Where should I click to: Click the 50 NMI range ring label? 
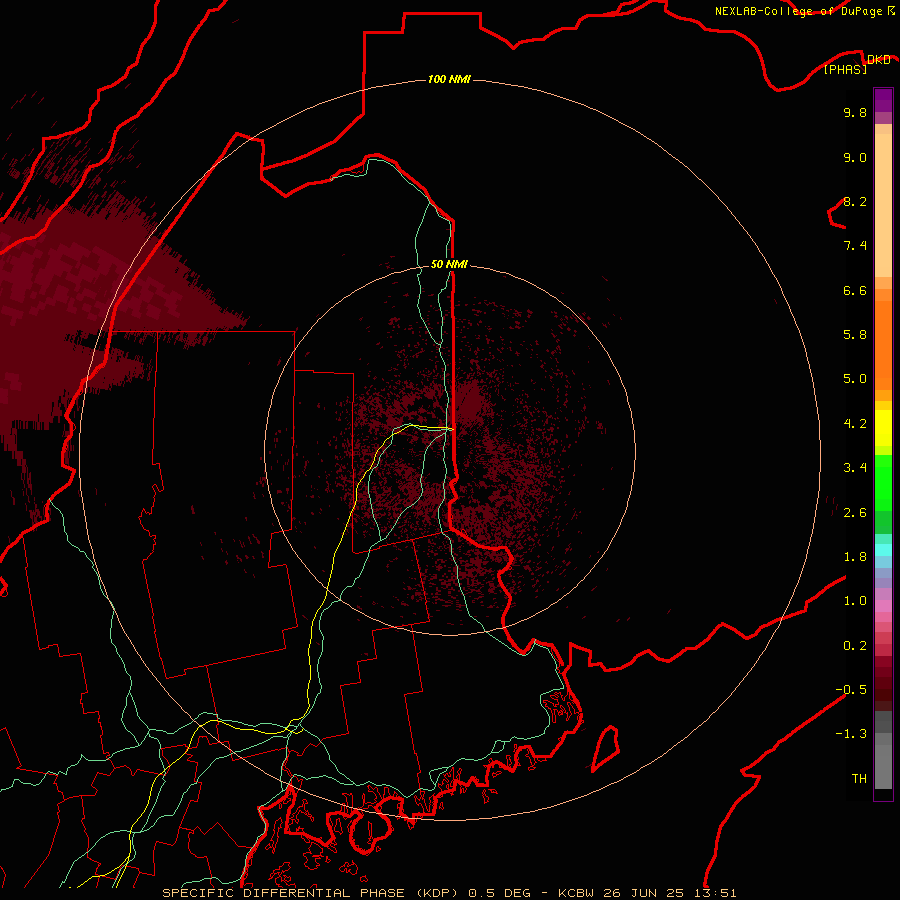click(449, 264)
